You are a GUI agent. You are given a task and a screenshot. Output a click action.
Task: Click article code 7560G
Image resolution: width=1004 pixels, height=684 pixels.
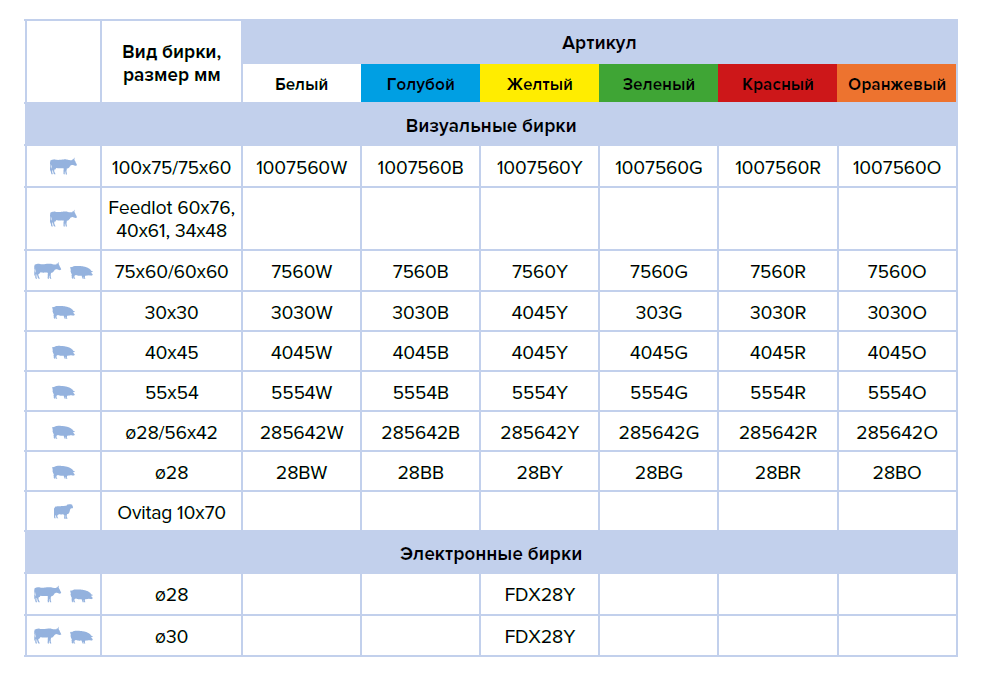point(658,272)
